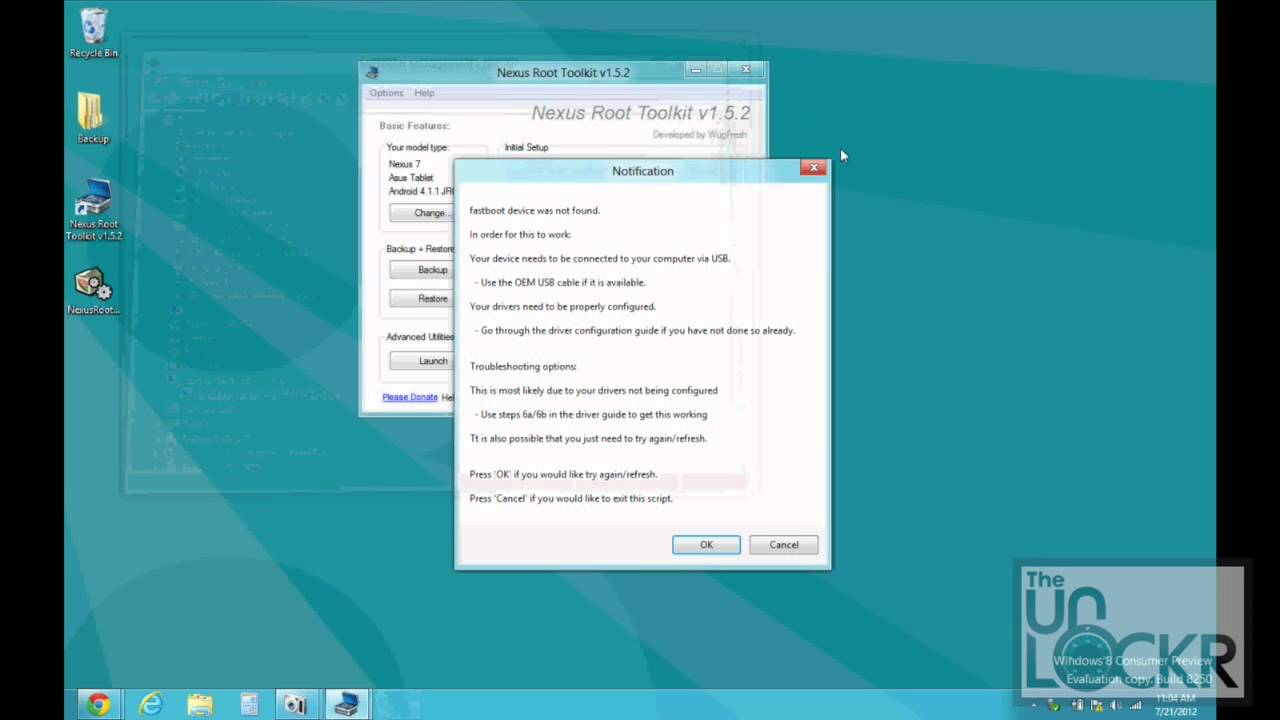This screenshot has width=1280, height=720.
Task: Open Internet Explorer from the taskbar
Action: tap(150, 705)
